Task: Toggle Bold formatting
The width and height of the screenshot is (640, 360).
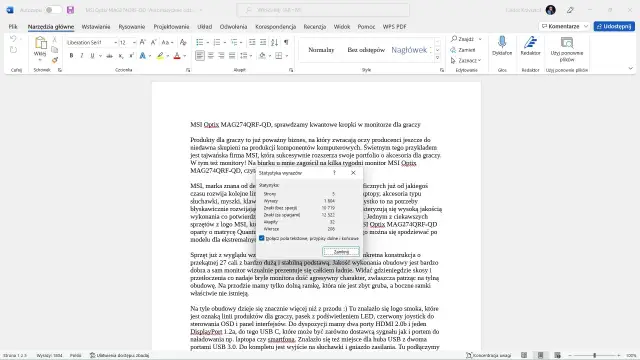Action: tap(71, 56)
